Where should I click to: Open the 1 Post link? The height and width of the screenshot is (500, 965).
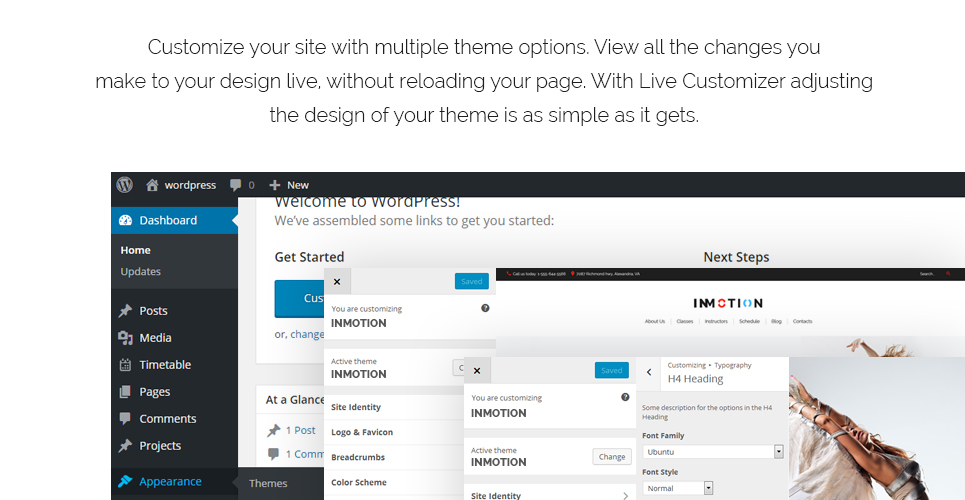301,430
